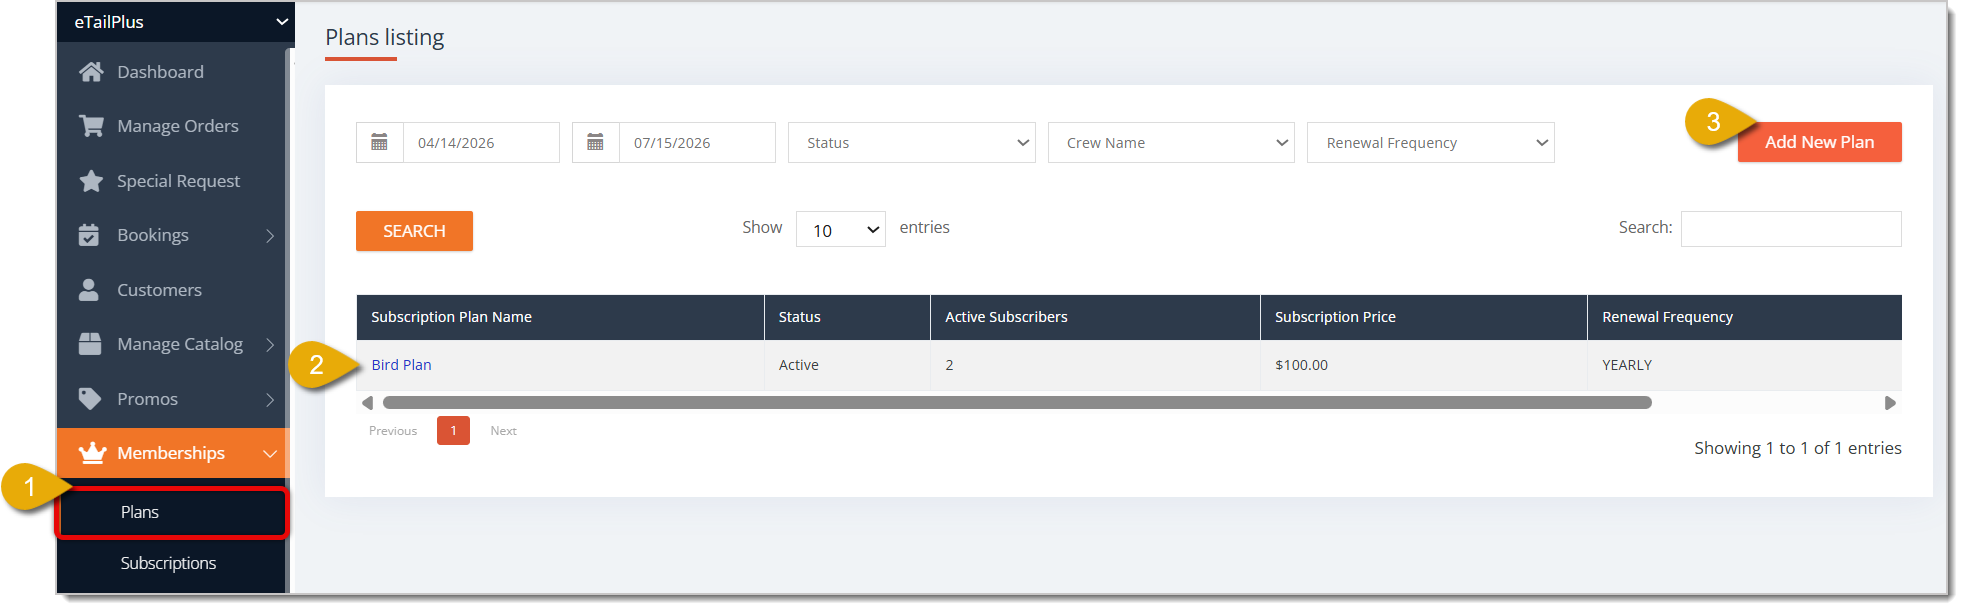Screen dimensions: 1963x610
Task: Click the Special Request star icon
Action: point(91,181)
